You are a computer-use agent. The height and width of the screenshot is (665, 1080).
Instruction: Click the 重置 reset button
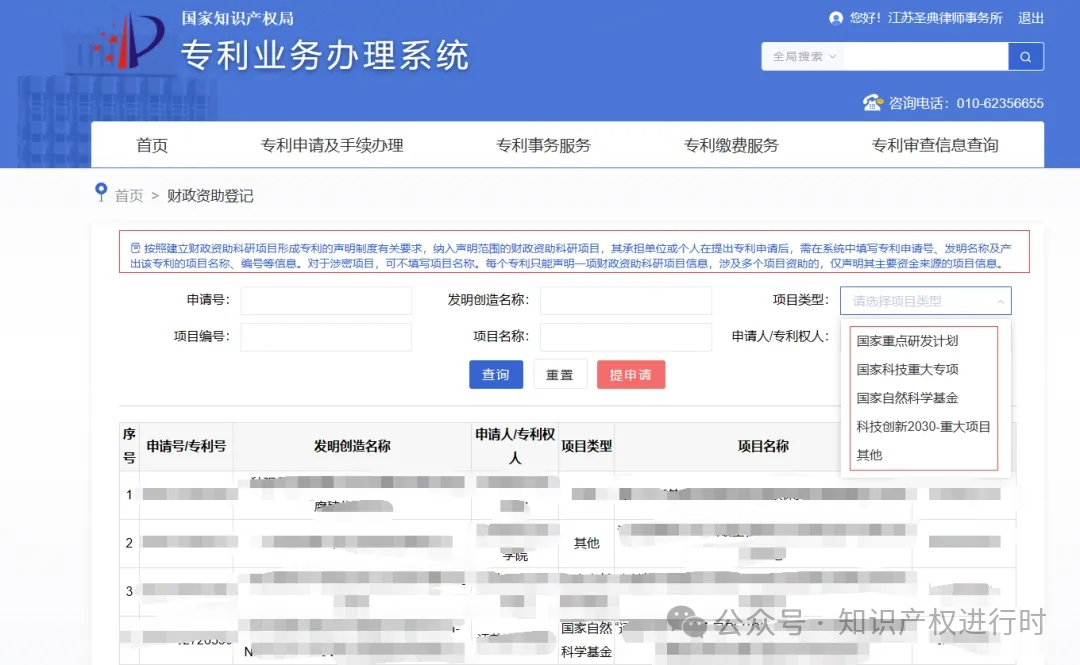point(560,374)
